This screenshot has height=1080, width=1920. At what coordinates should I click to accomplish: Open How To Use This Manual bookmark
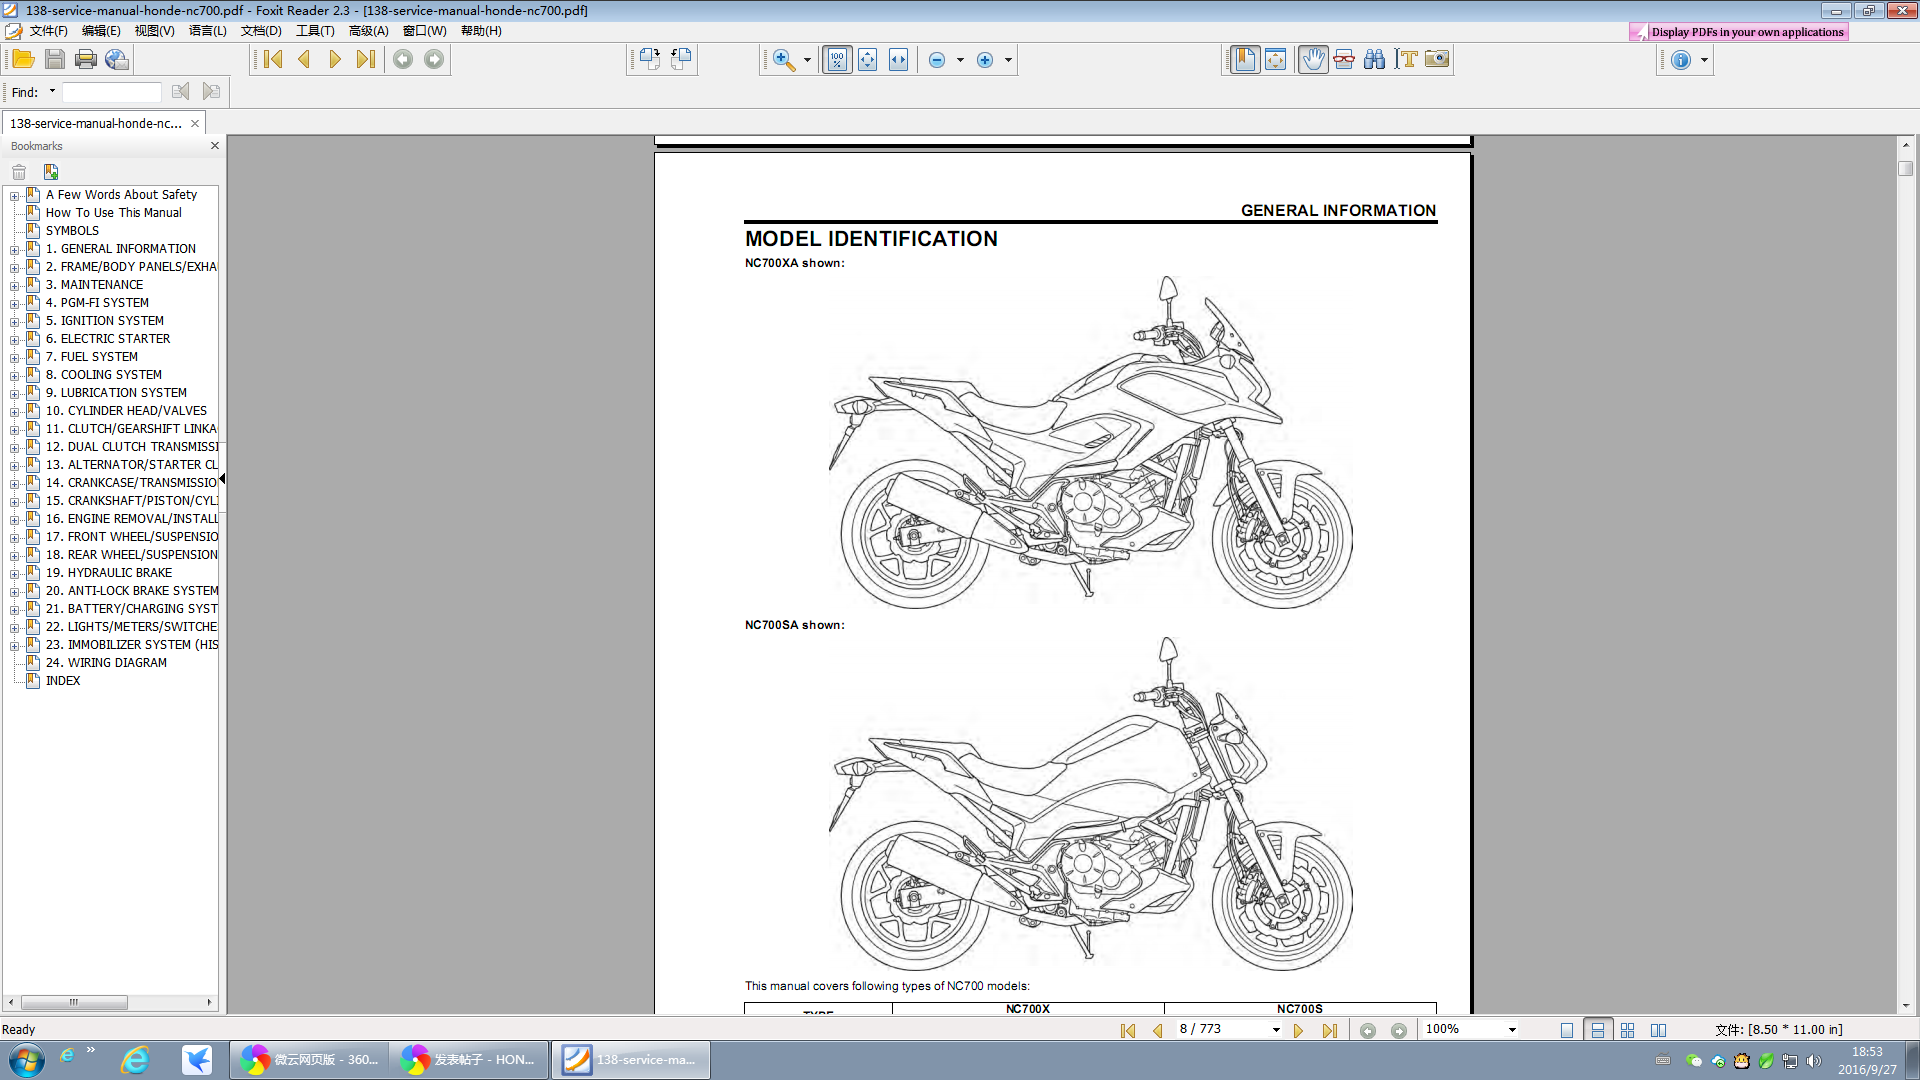pyautogui.click(x=113, y=213)
